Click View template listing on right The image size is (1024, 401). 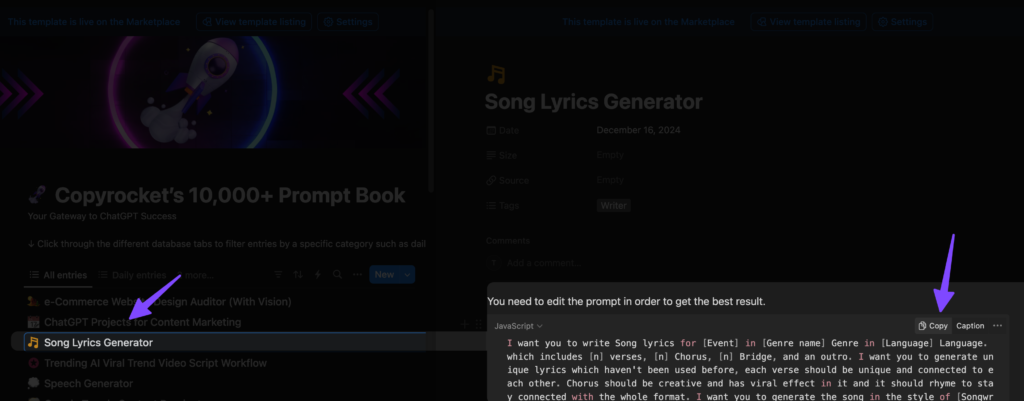[x=810, y=21]
